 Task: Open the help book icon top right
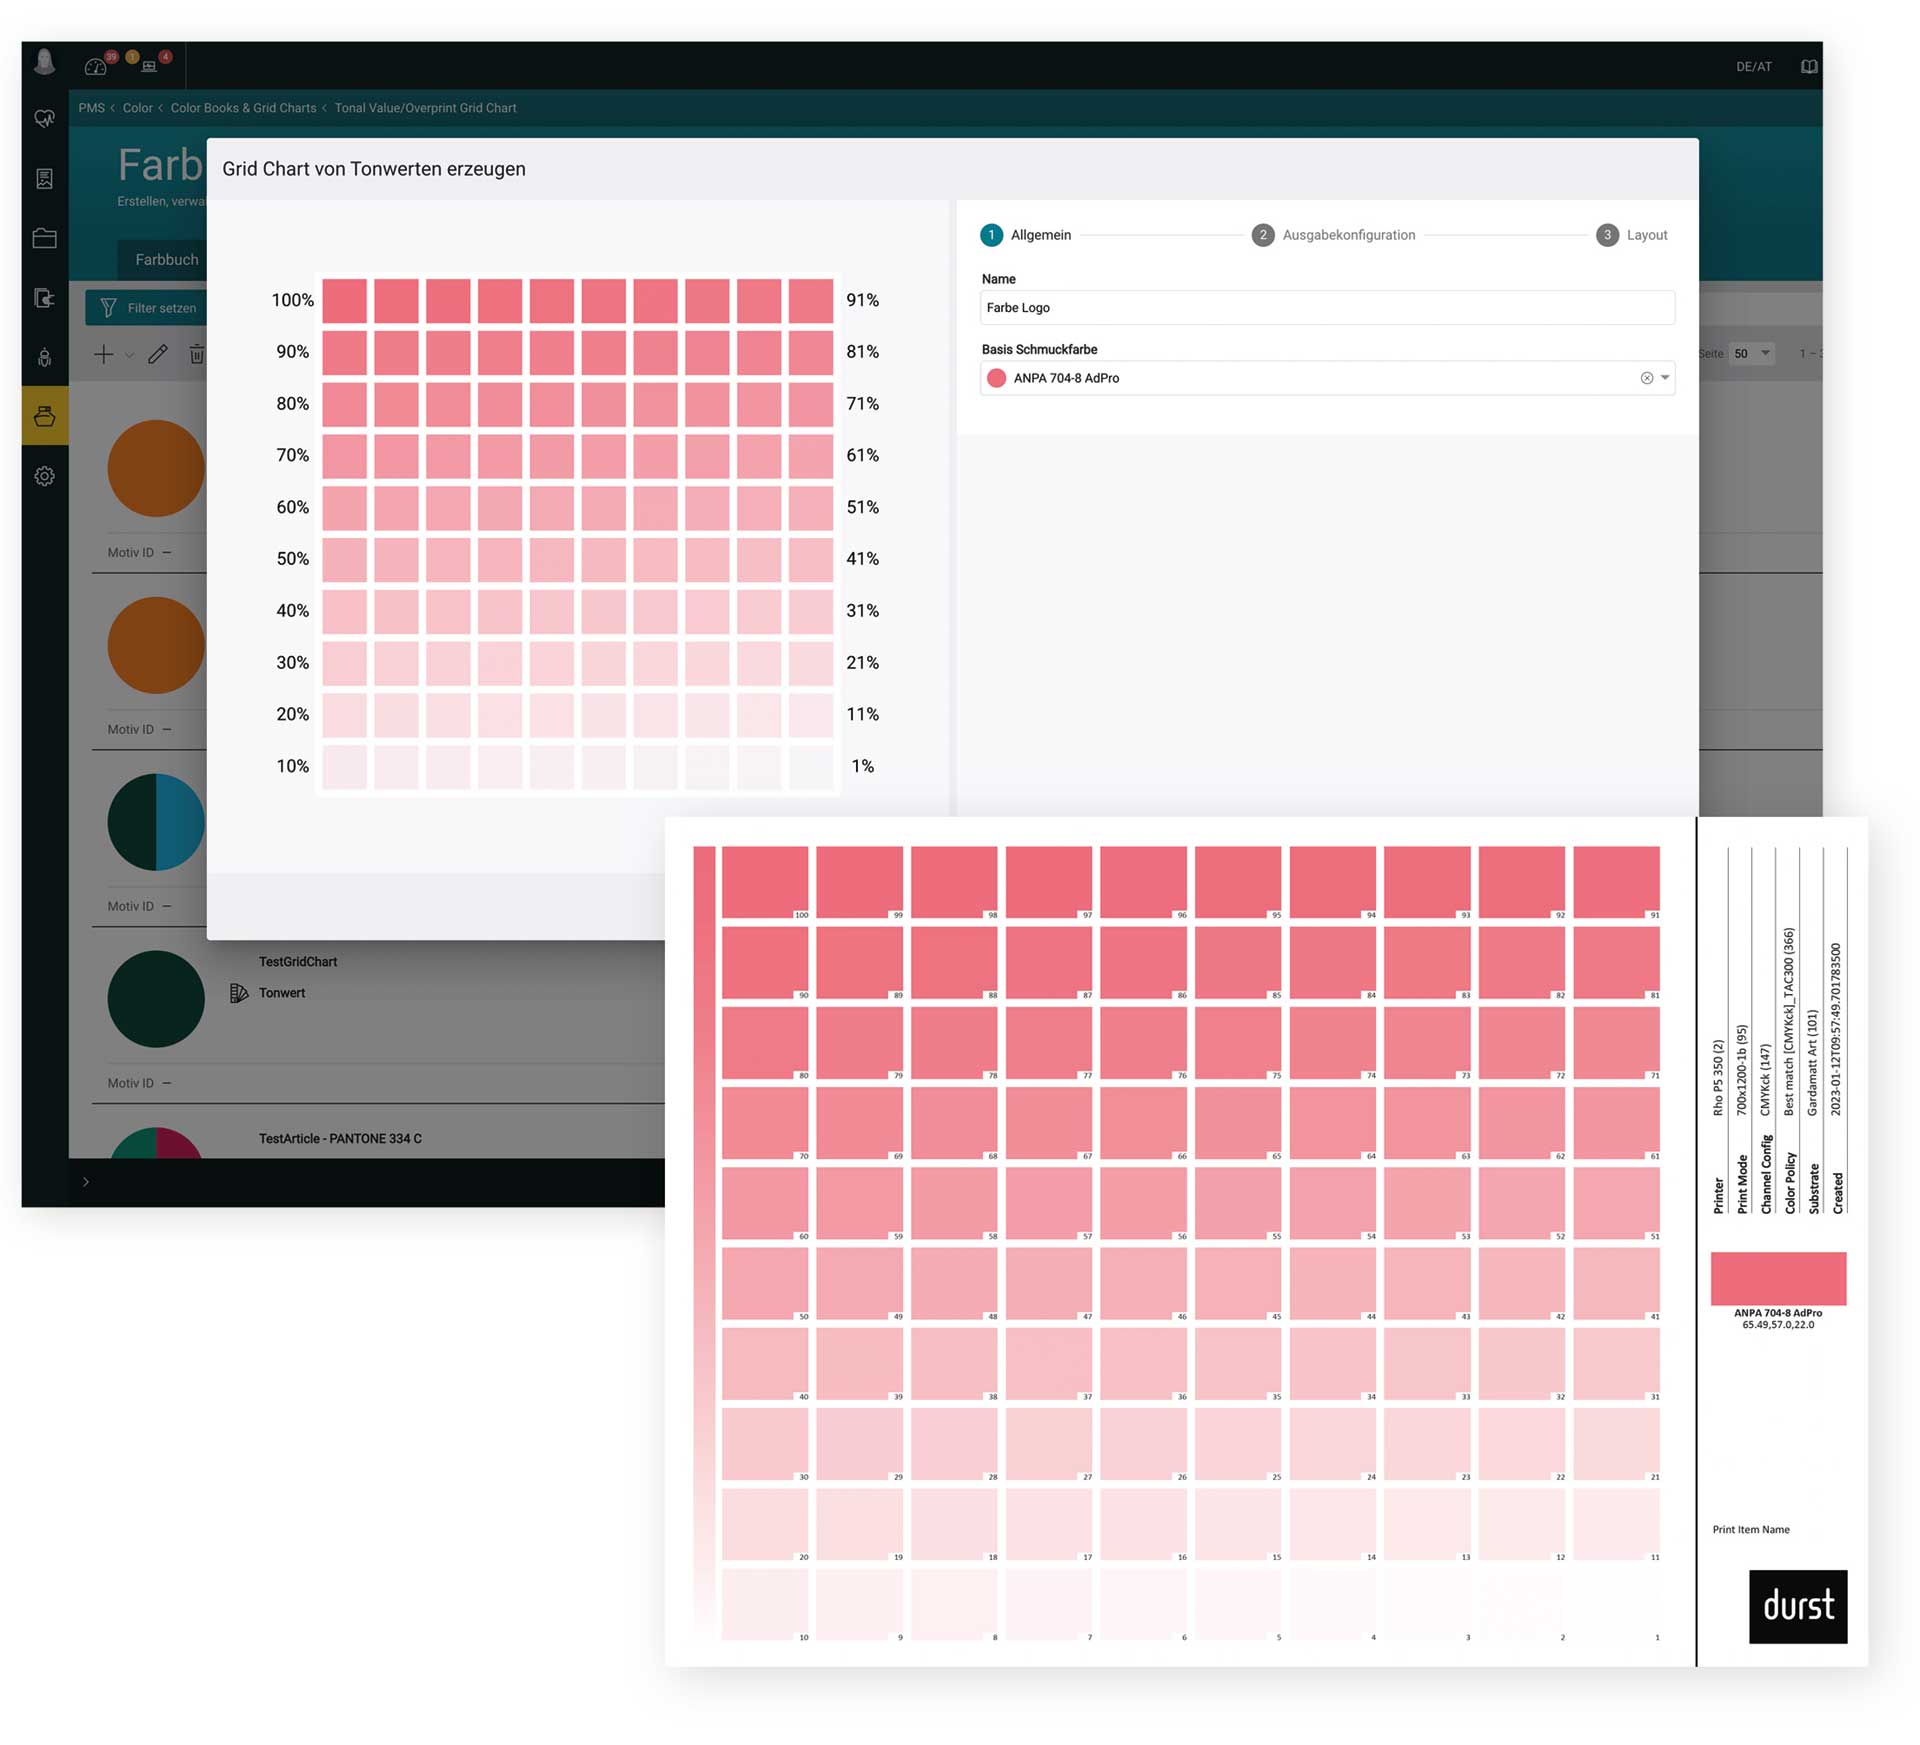pos(1808,67)
